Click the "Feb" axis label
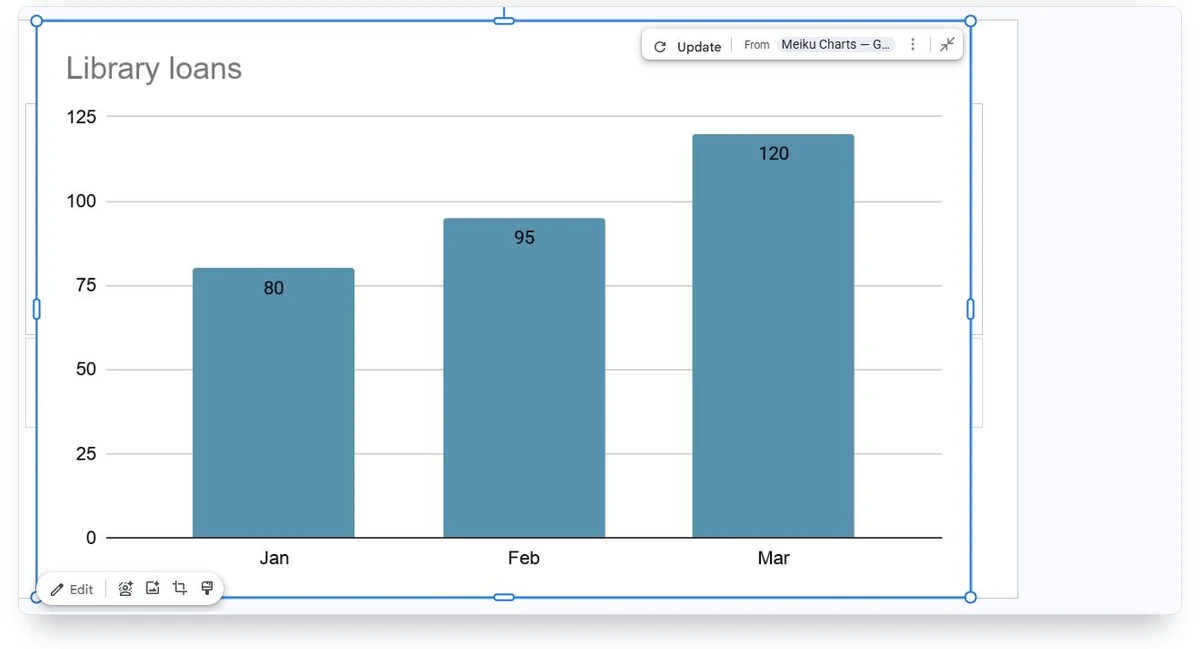The width and height of the screenshot is (1200, 649). click(524, 558)
